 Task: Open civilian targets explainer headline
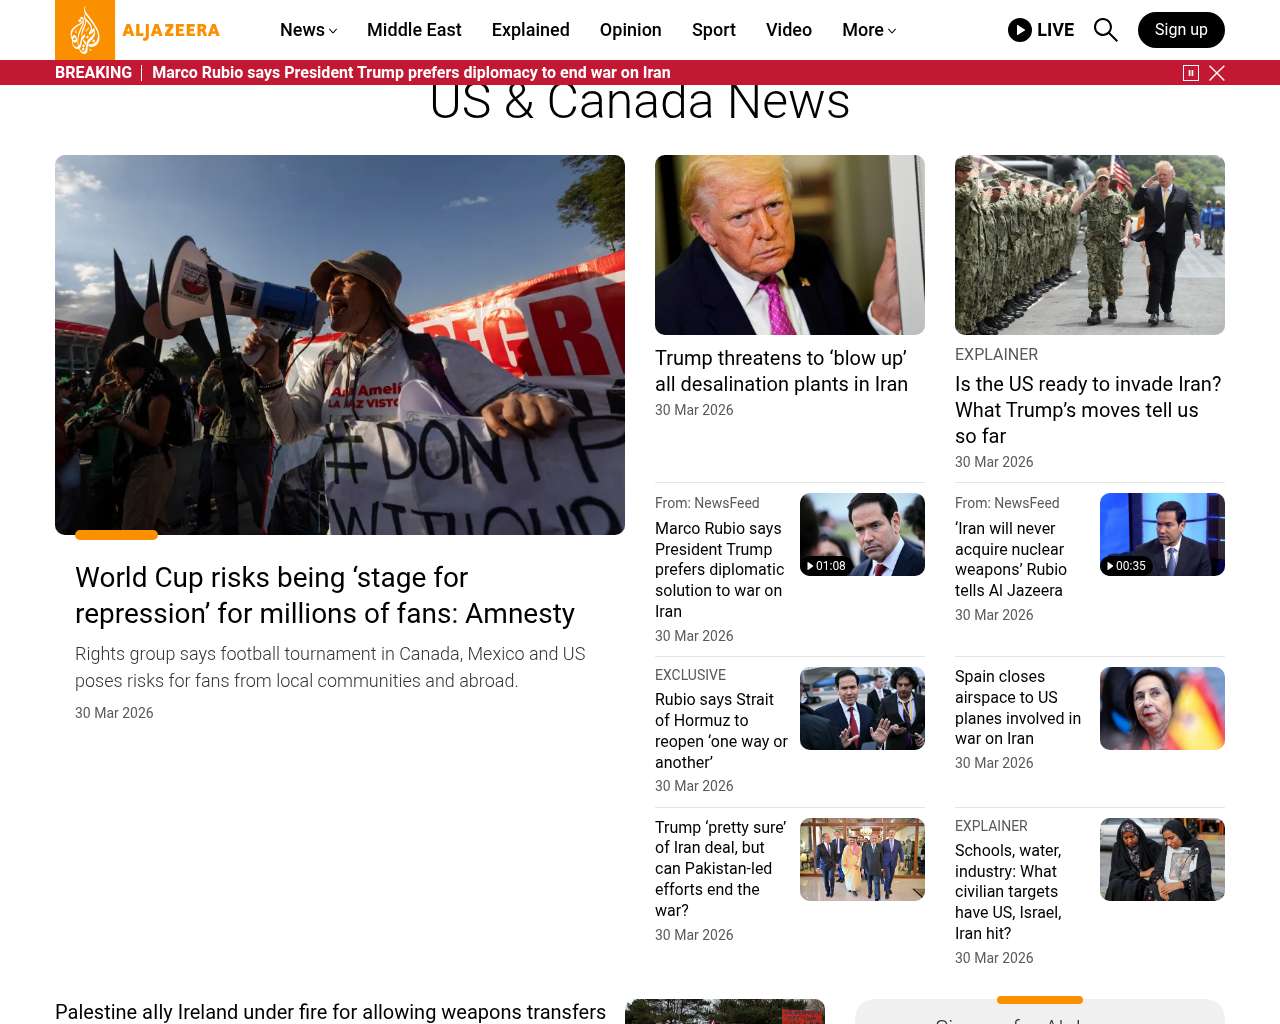tap(1008, 892)
